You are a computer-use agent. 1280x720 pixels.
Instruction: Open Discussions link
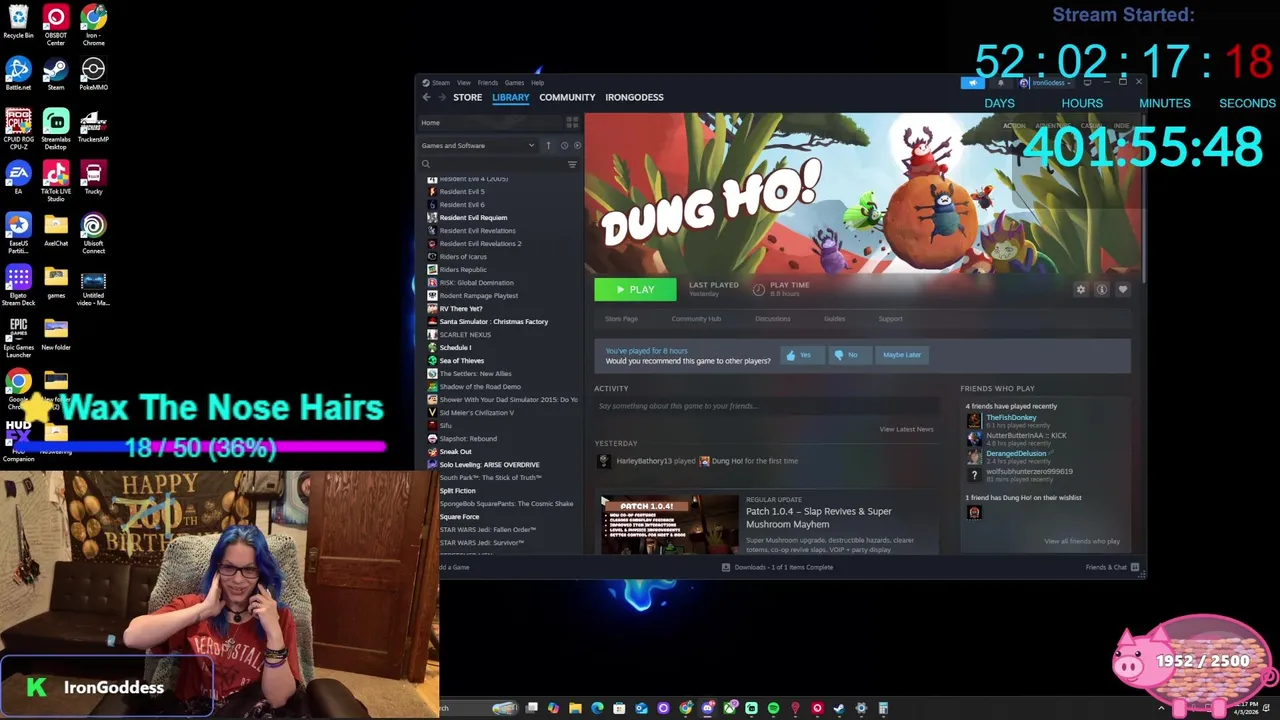772,319
